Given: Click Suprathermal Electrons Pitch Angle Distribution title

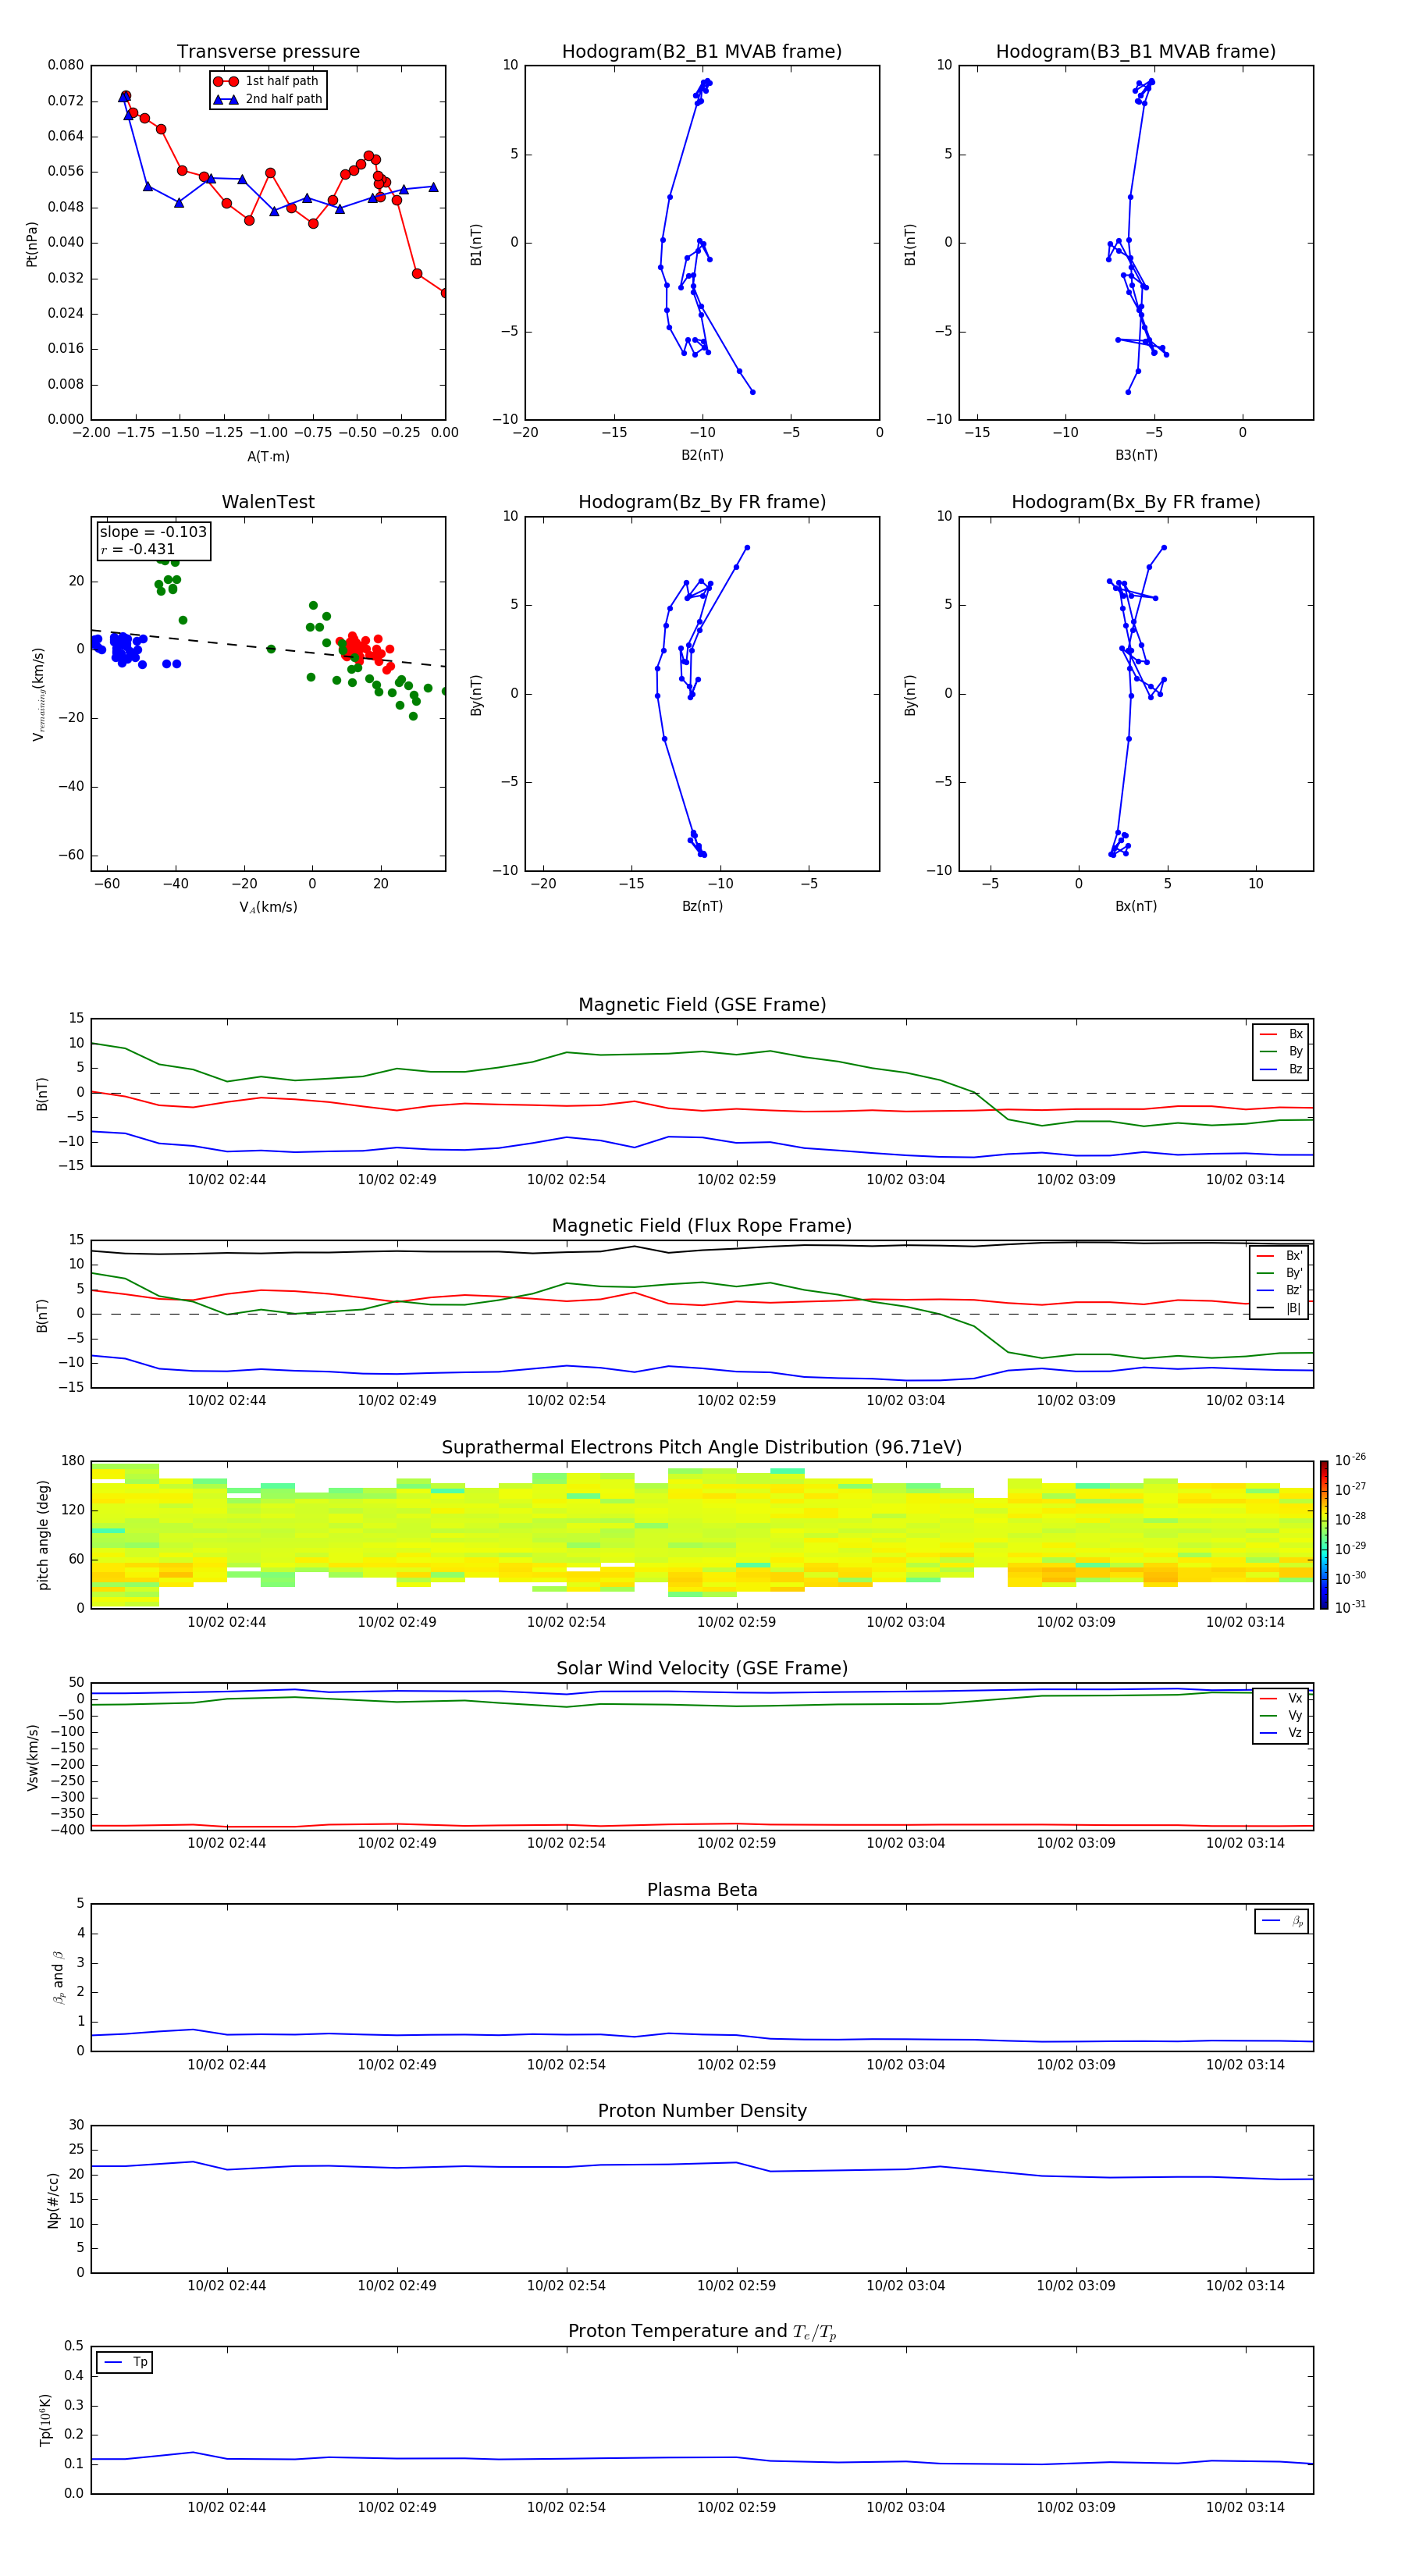Looking at the screenshot, I should tap(702, 1447).
